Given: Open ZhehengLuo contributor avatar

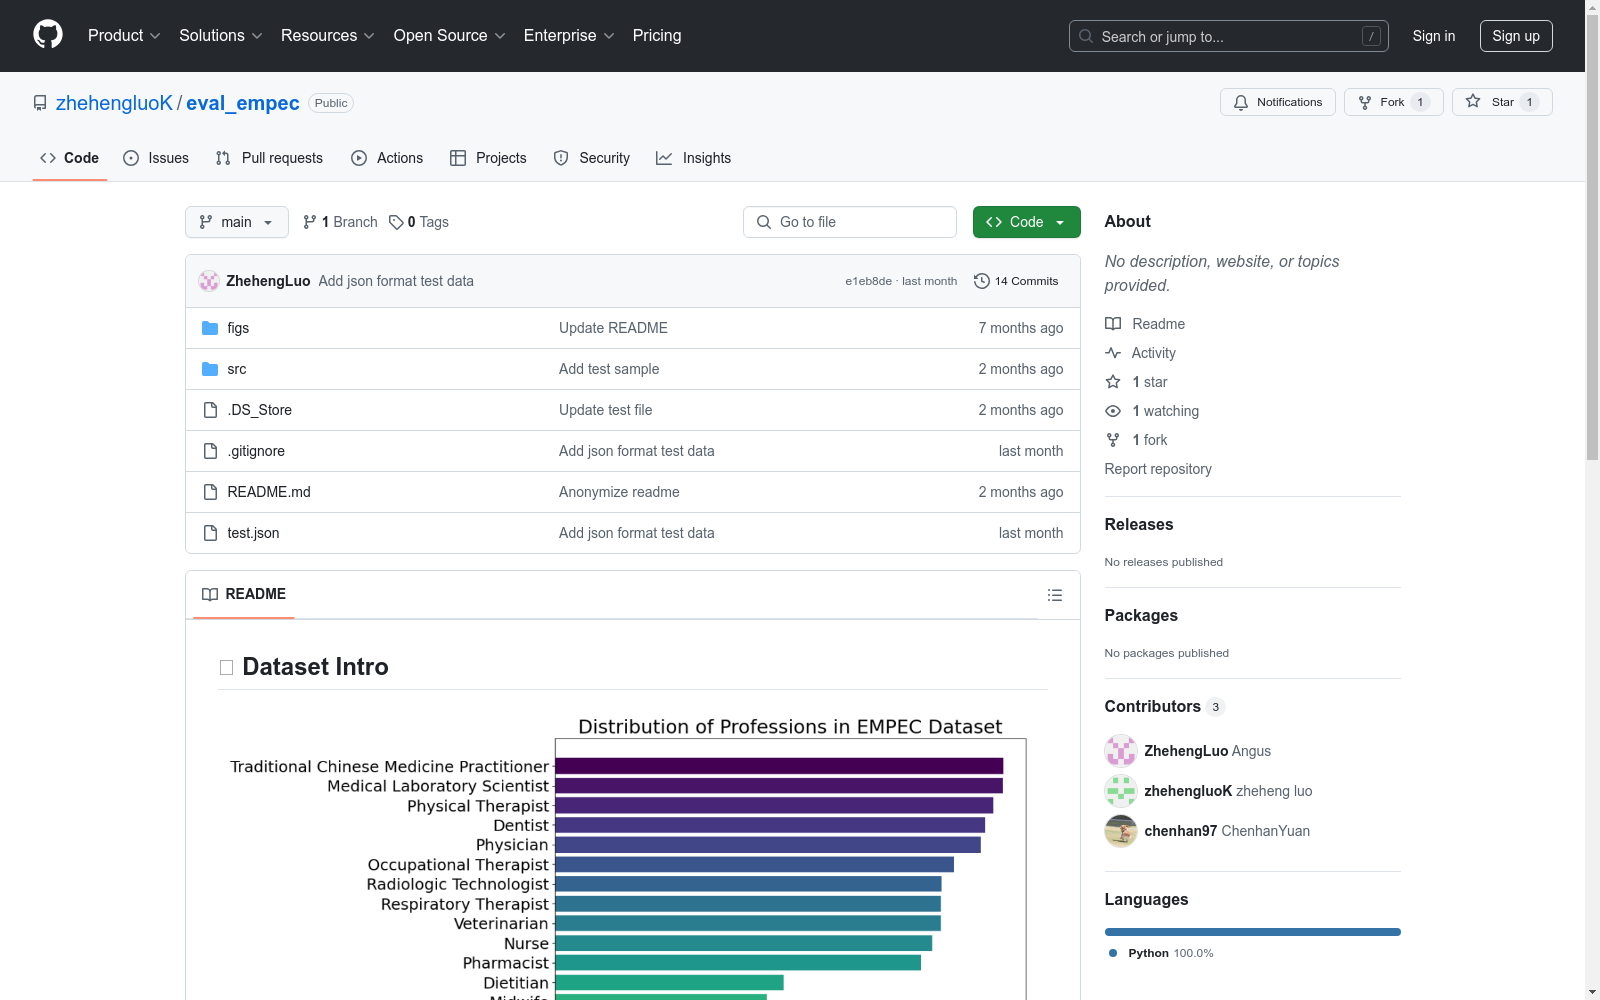Looking at the screenshot, I should [x=1121, y=751].
